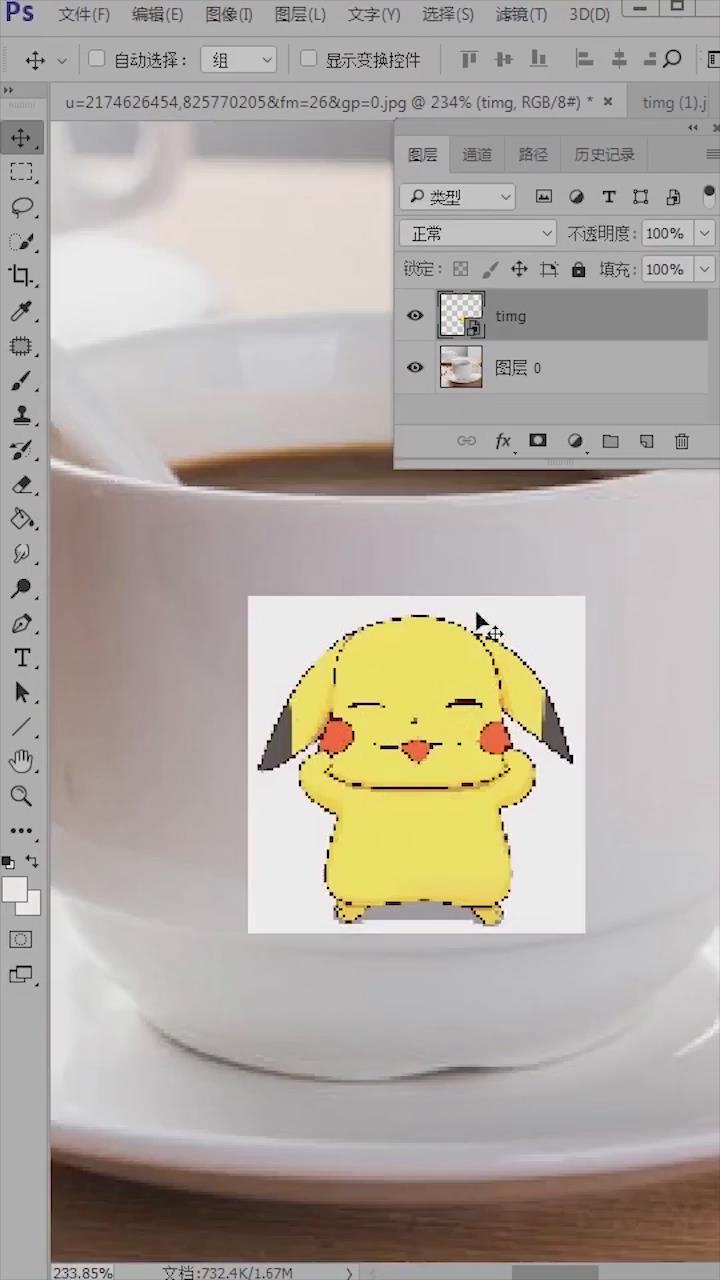Viewport: 720px width, 1280px height.
Task: Select the Paint Bucket tool
Action: click(x=22, y=519)
